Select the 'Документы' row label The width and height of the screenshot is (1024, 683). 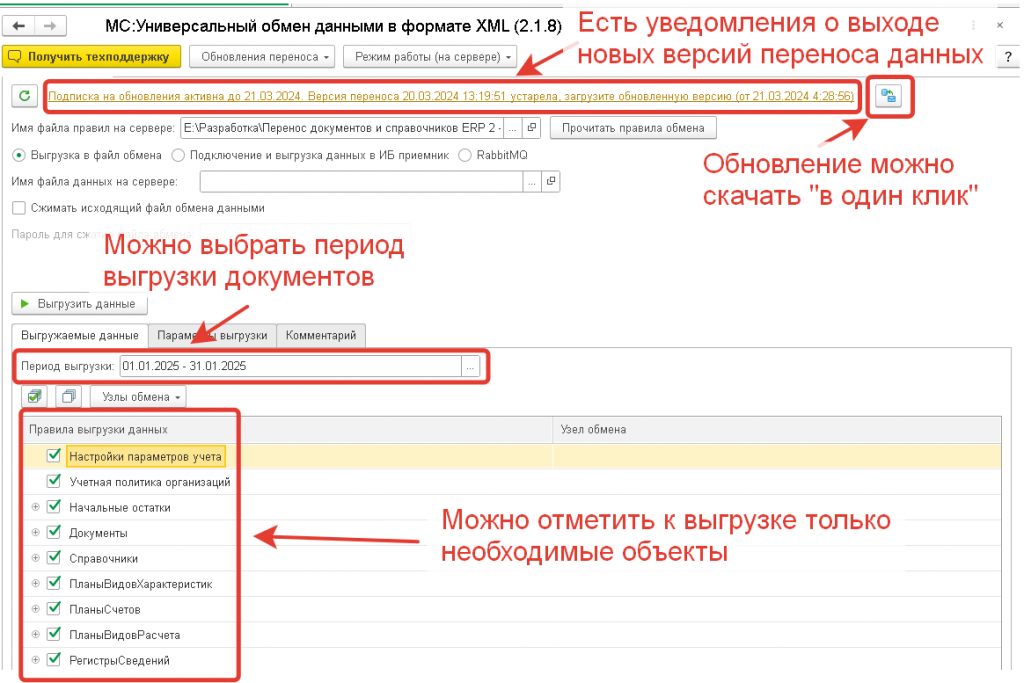pyautogui.click(x=98, y=533)
